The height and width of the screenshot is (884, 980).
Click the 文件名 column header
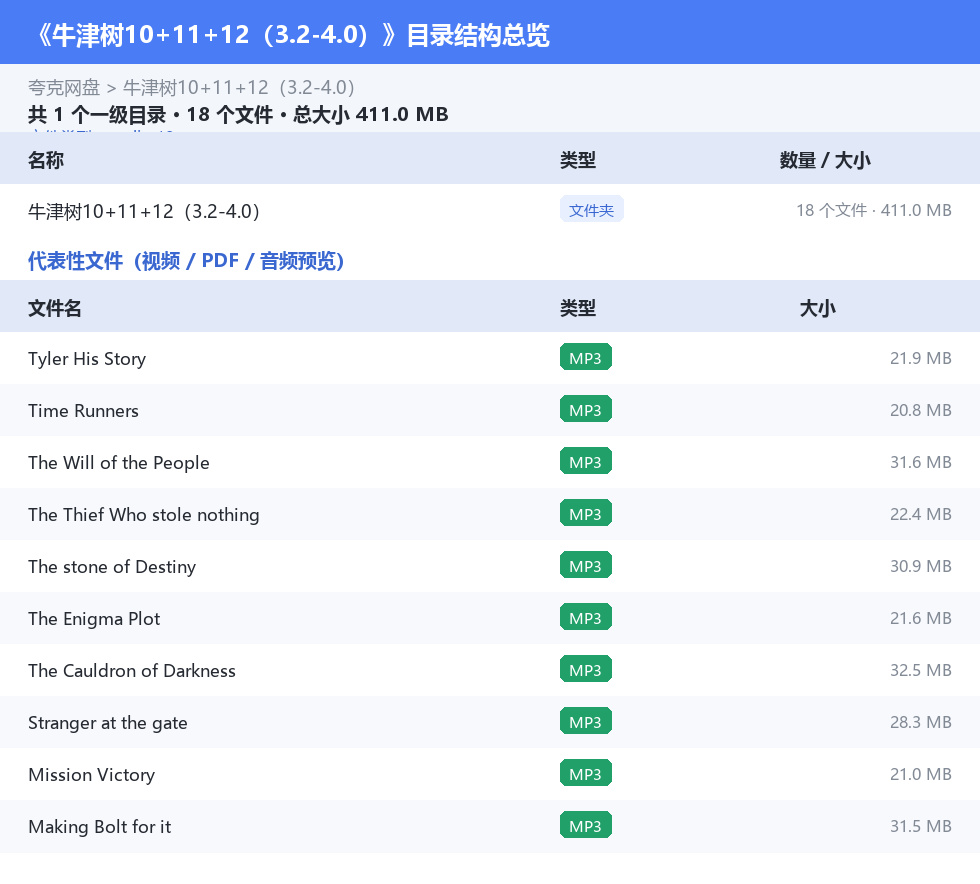pos(54,308)
